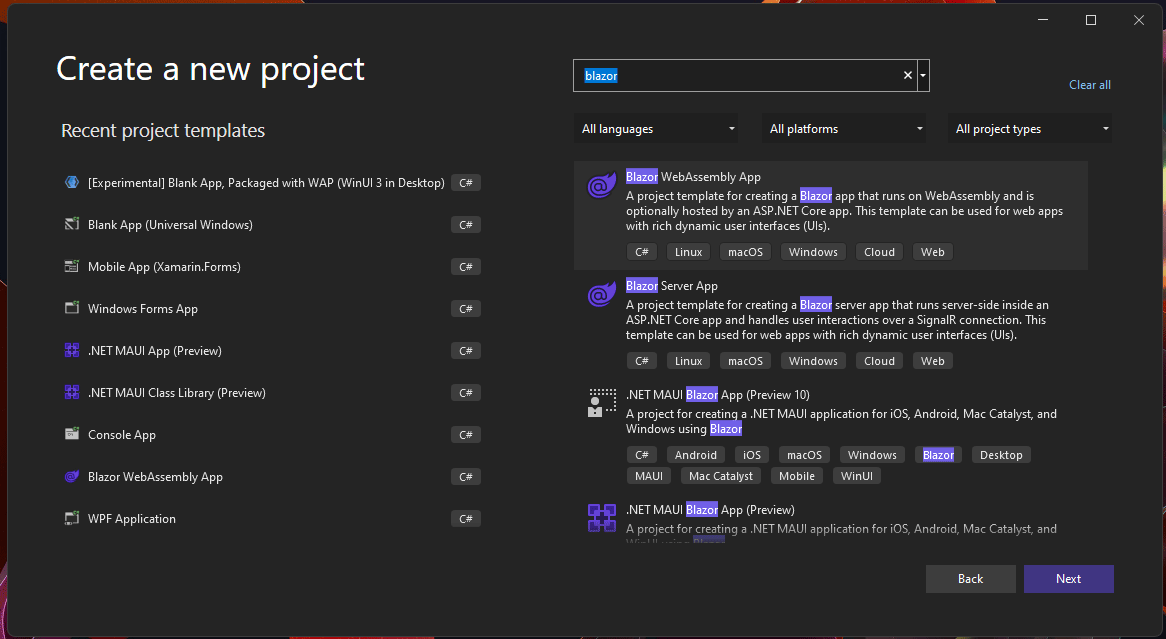The image size is (1166, 639).
Task: Clear search text with the X icon
Action: click(907, 75)
